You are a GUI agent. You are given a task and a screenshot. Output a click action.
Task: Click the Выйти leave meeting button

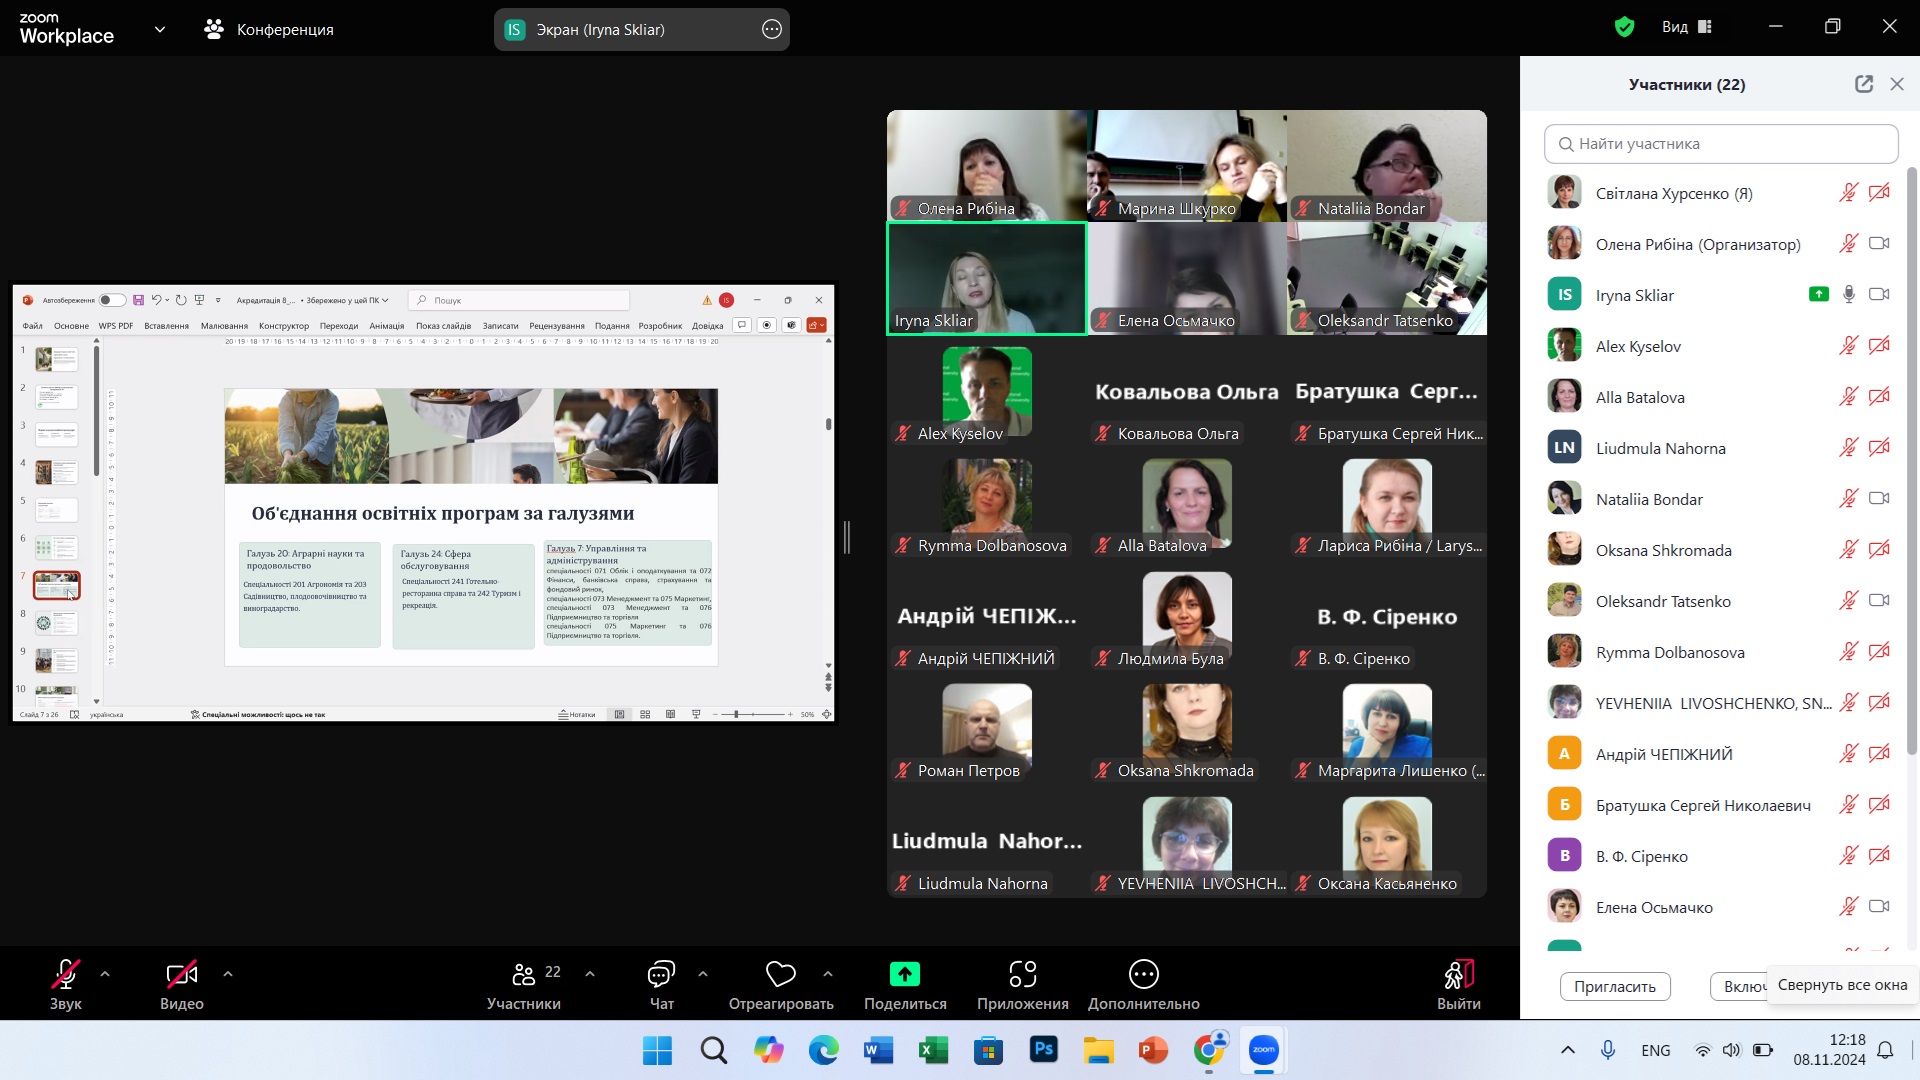pos(1458,985)
